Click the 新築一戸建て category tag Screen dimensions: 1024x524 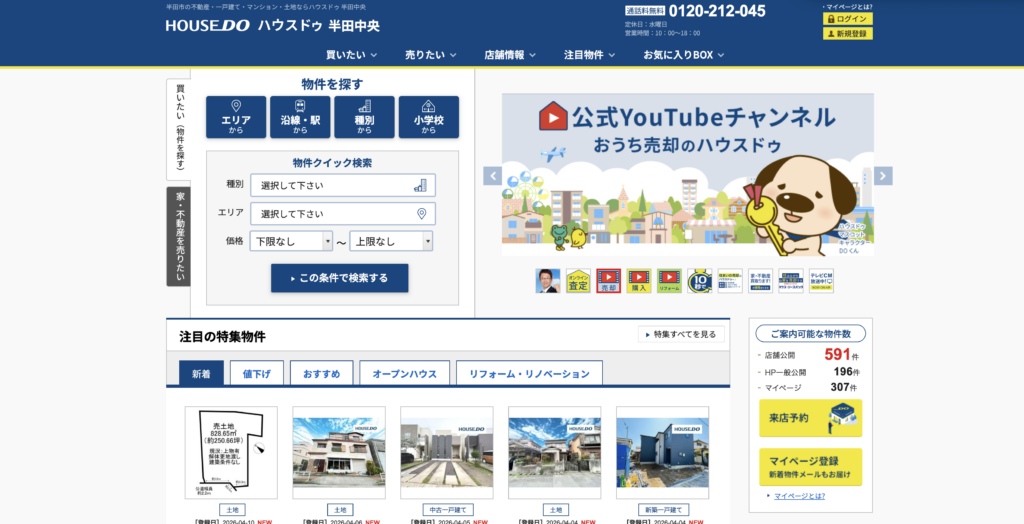click(663, 510)
